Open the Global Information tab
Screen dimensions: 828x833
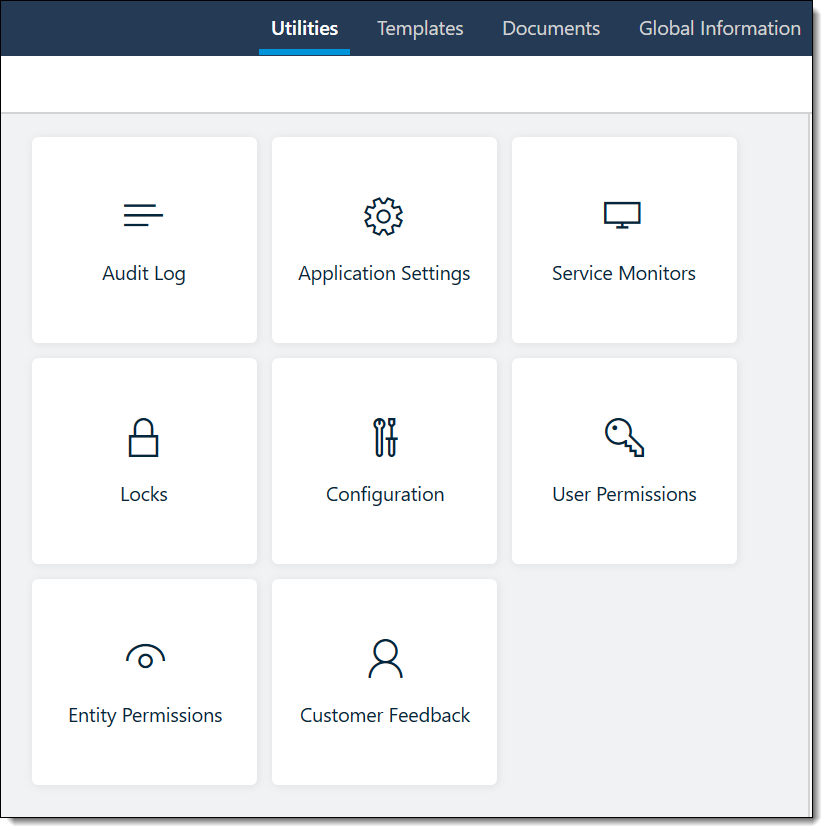[x=719, y=28]
